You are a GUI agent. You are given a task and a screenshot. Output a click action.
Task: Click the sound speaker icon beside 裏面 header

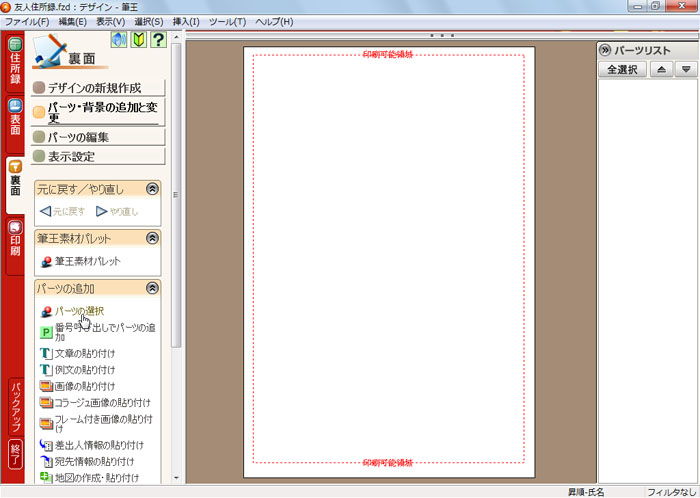point(117,41)
